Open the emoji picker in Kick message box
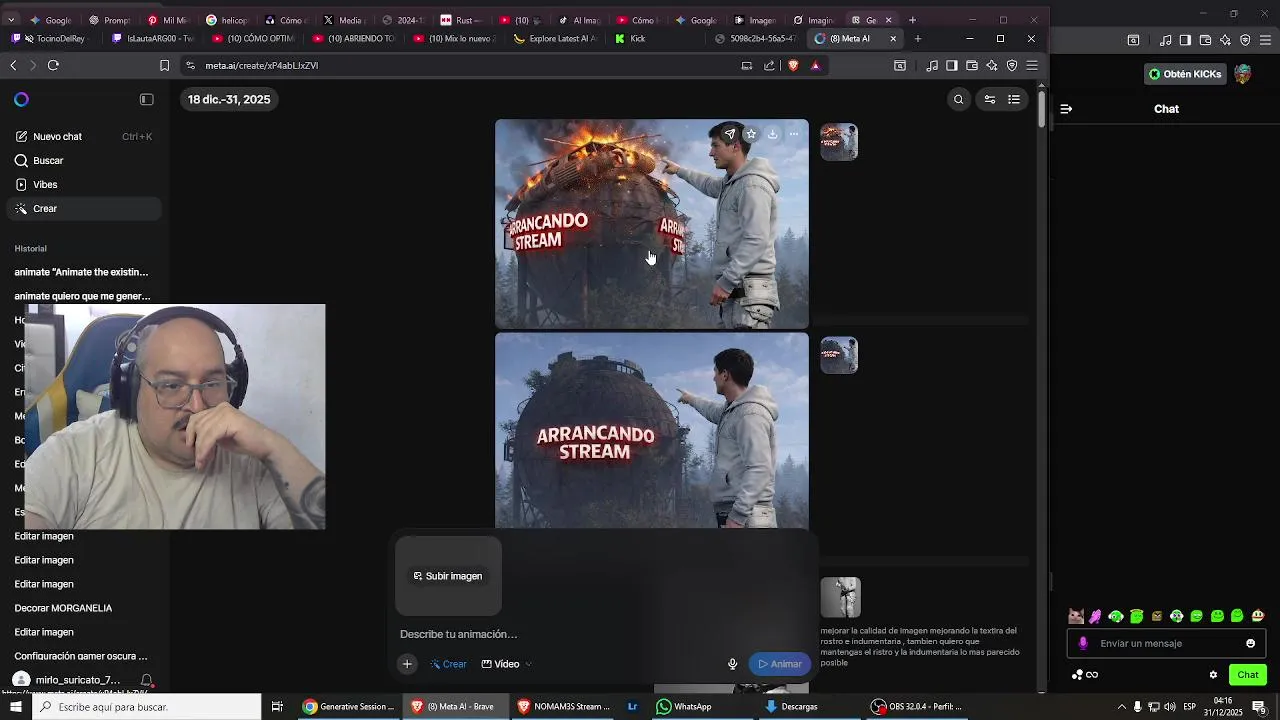The width and height of the screenshot is (1280, 720). click(1250, 643)
